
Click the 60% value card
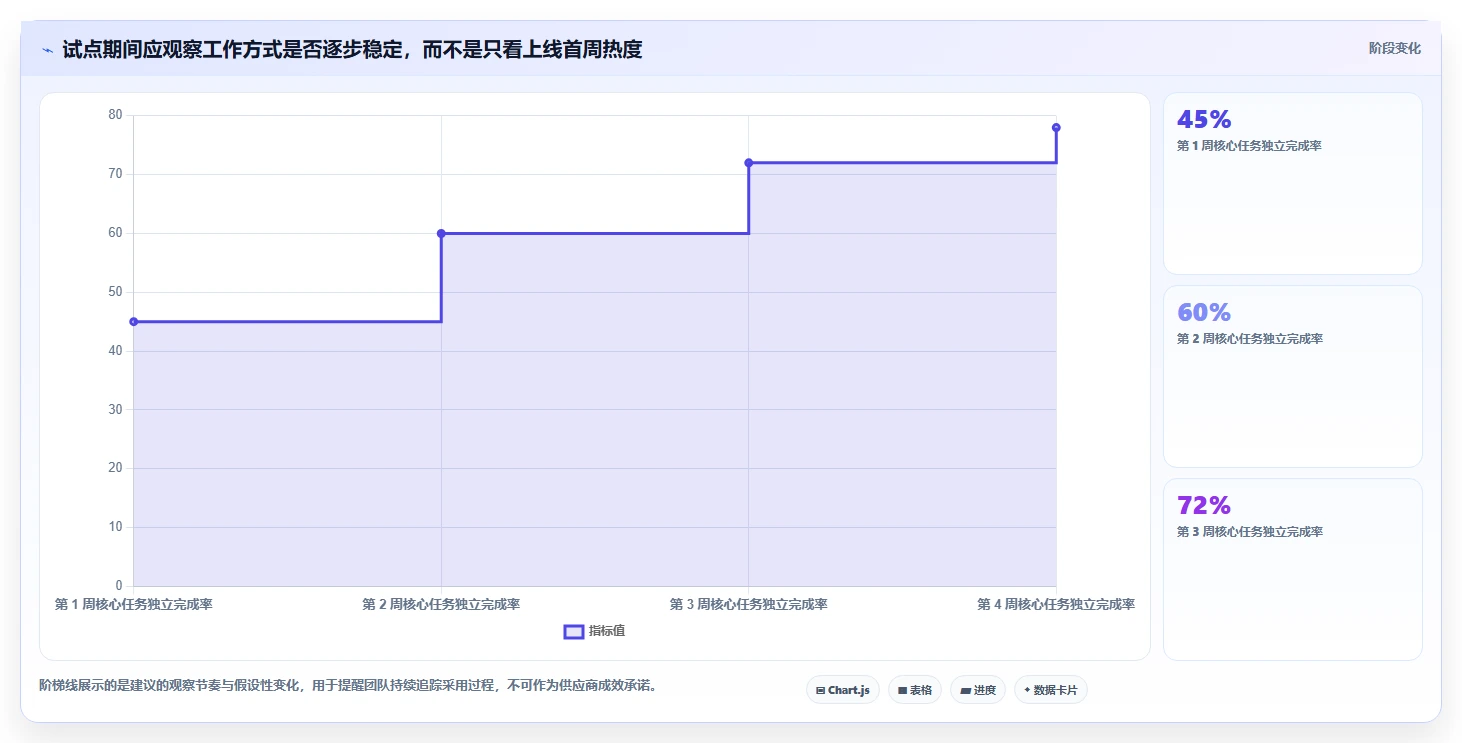pyautogui.click(x=1293, y=376)
